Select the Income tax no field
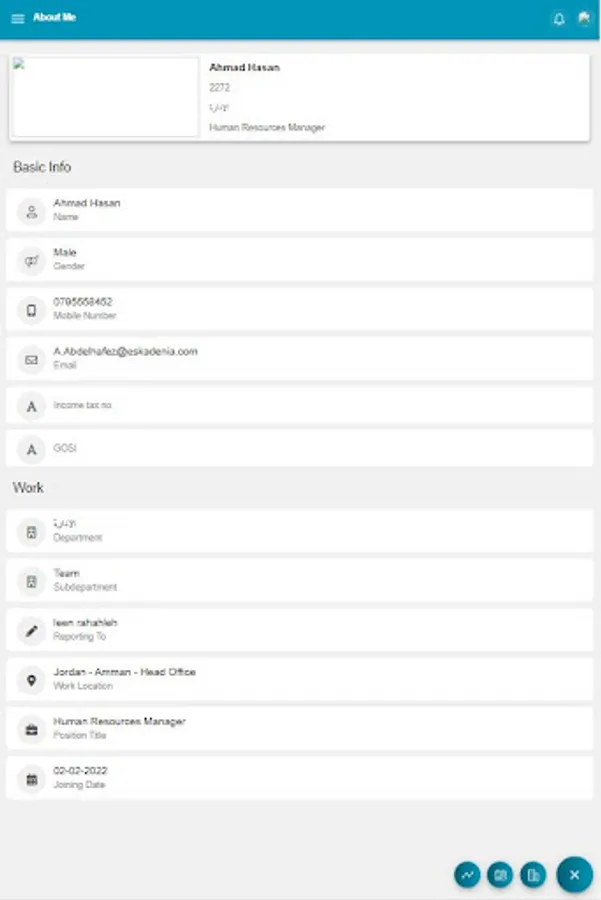 pos(300,406)
